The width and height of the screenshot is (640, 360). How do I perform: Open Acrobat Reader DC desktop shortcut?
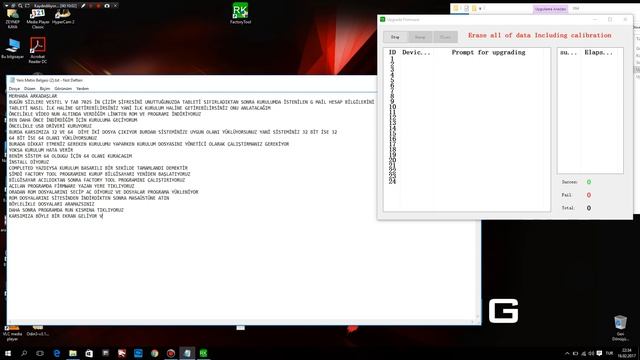coord(38,50)
